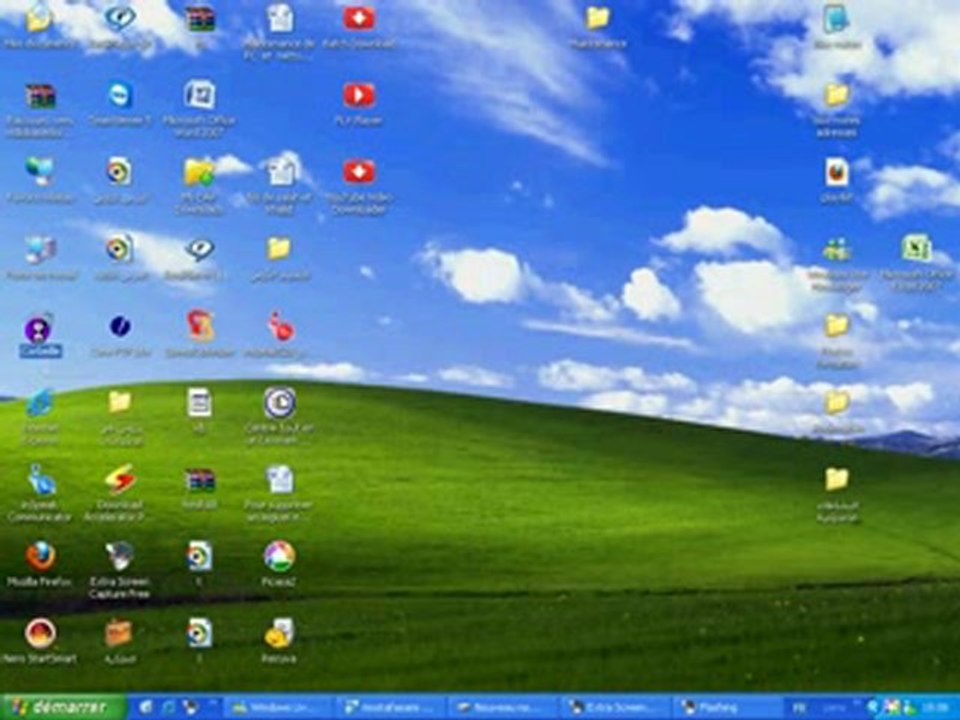This screenshot has width=960, height=720.
Task: Open the FLV Player shortcut
Action: pyautogui.click(x=359, y=103)
